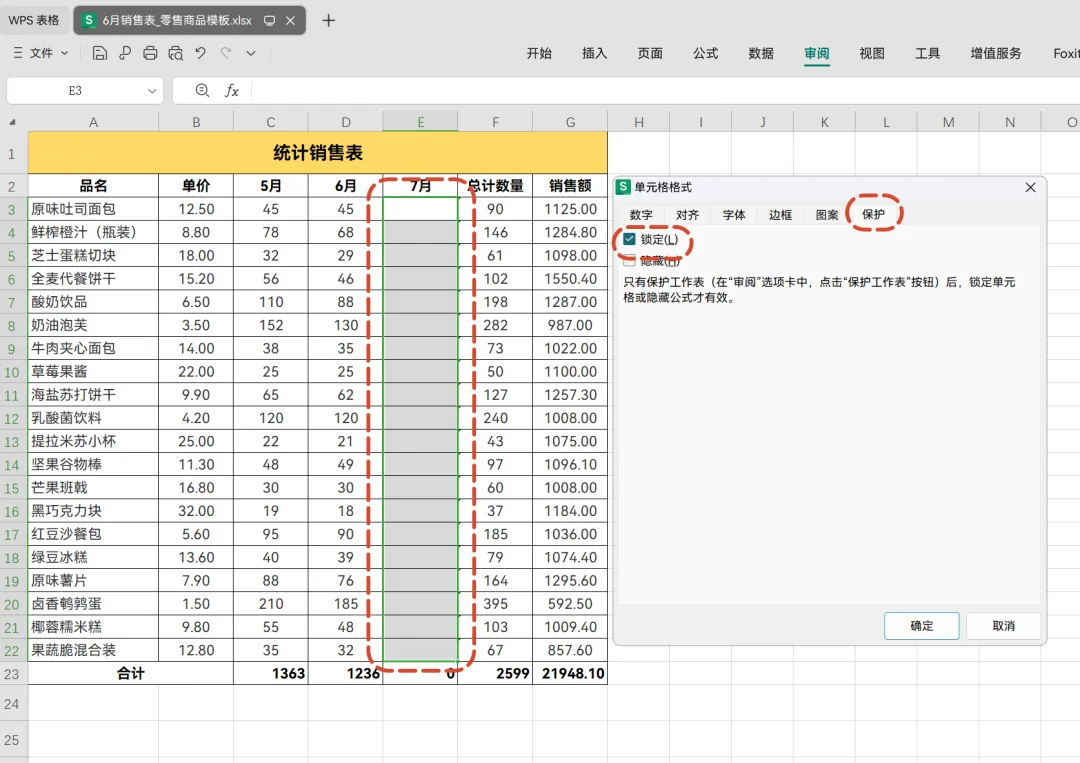The image size is (1080, 763).
Task: Click cell with total 2599
Action: (x=495, y=673)
